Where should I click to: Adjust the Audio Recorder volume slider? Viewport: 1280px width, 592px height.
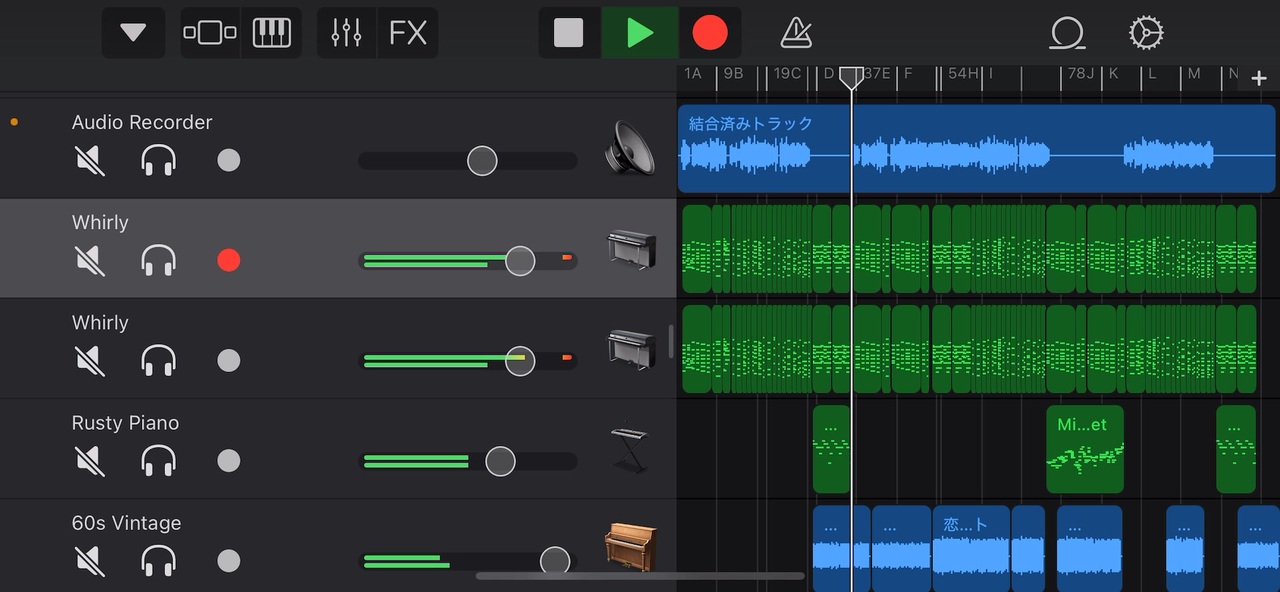point(482,160)
